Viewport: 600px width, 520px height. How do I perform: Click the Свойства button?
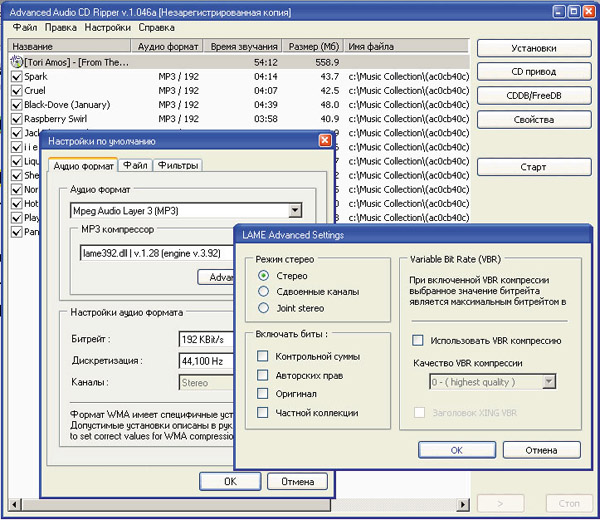(x=534, y=120)
